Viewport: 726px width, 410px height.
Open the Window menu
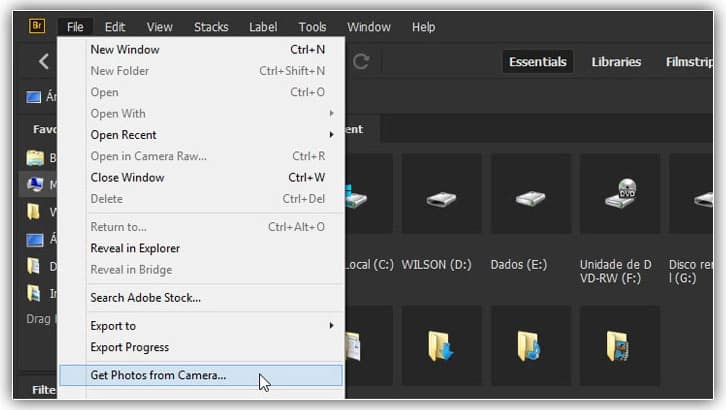[x=369, y=27]
